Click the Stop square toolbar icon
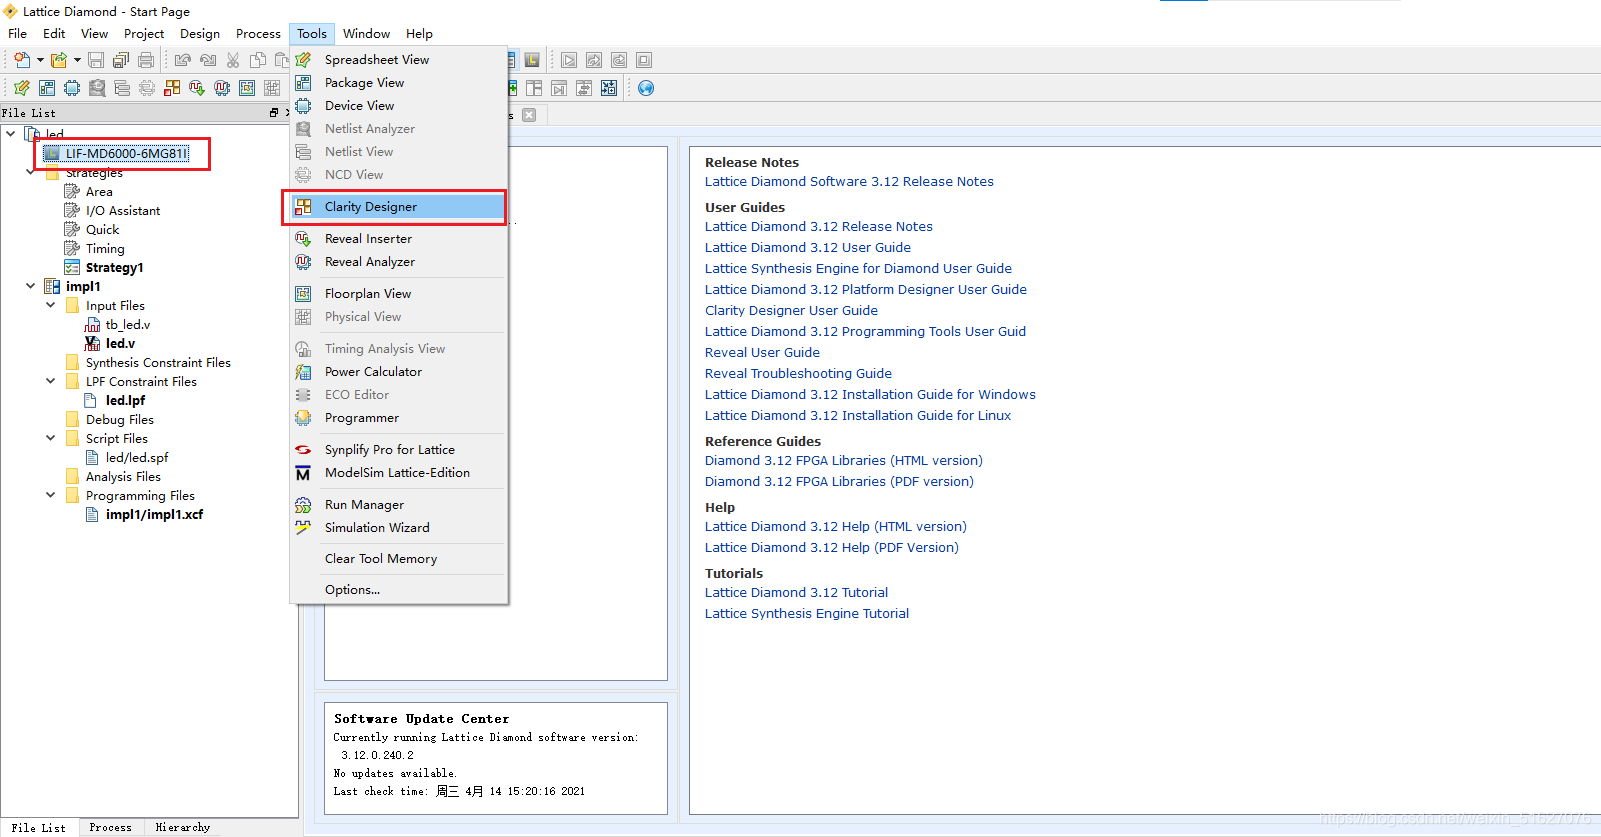 [x=644, y=60]
